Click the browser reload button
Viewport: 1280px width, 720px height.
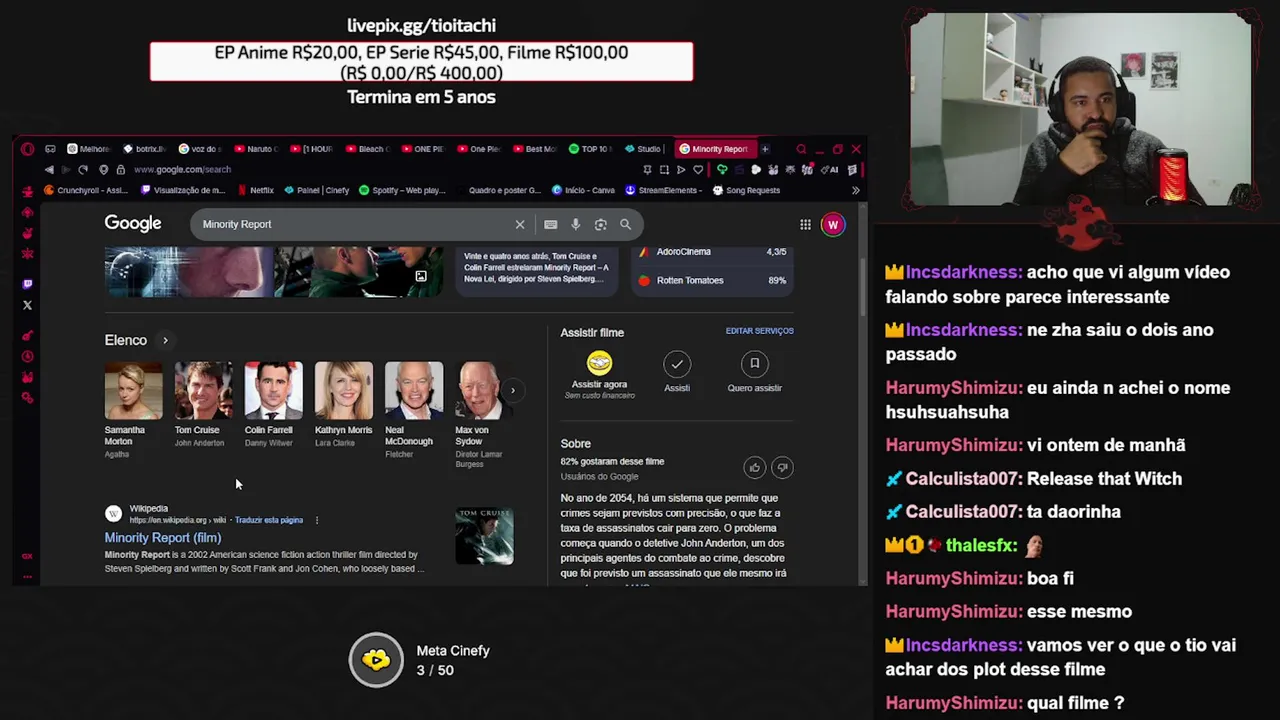pyautogui.click(x=83, y=170)
